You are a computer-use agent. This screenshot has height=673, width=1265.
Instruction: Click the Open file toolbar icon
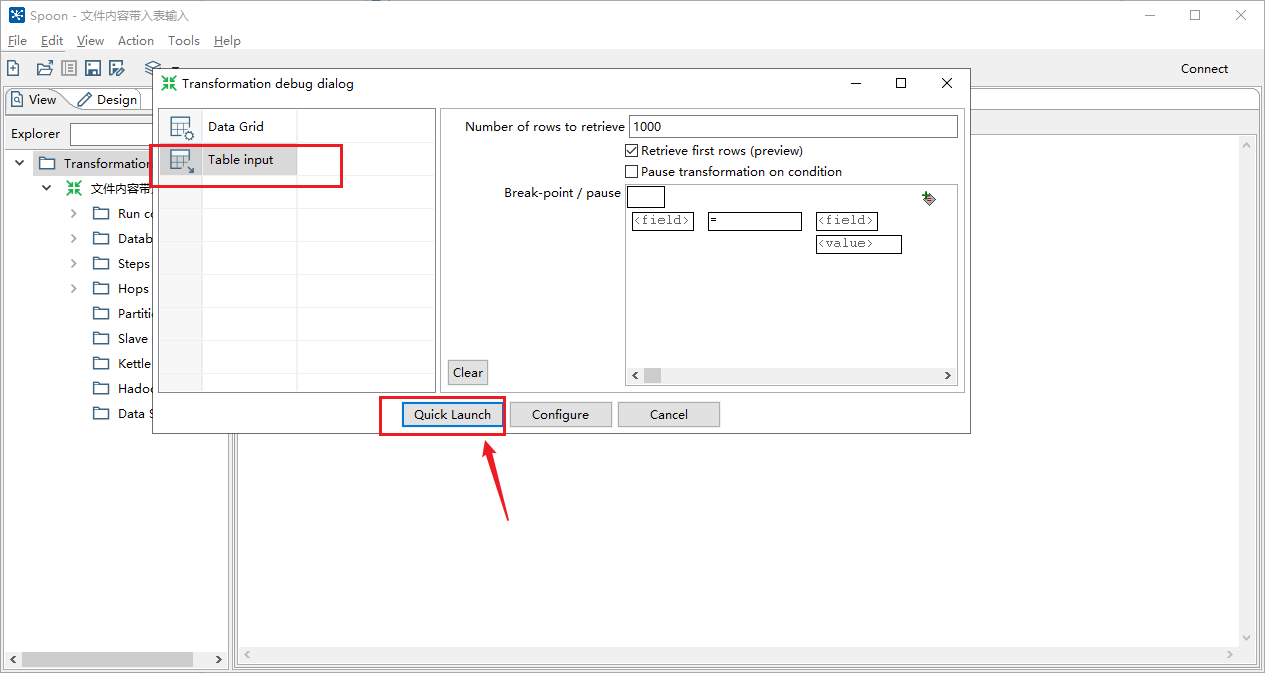(44, 68)
